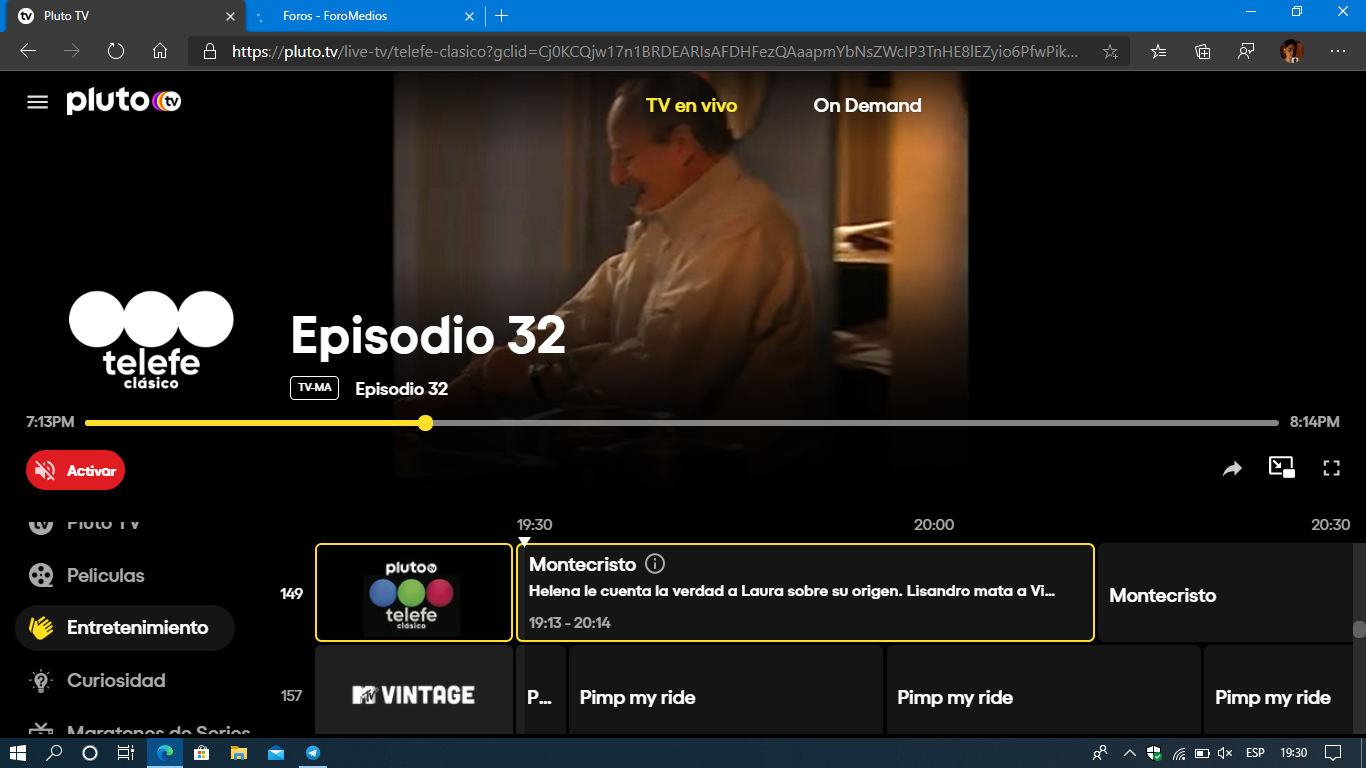Open the network Wi-Fi tray icon
This screenshot has height=768, width=1366.
[x=1178, y=753]
